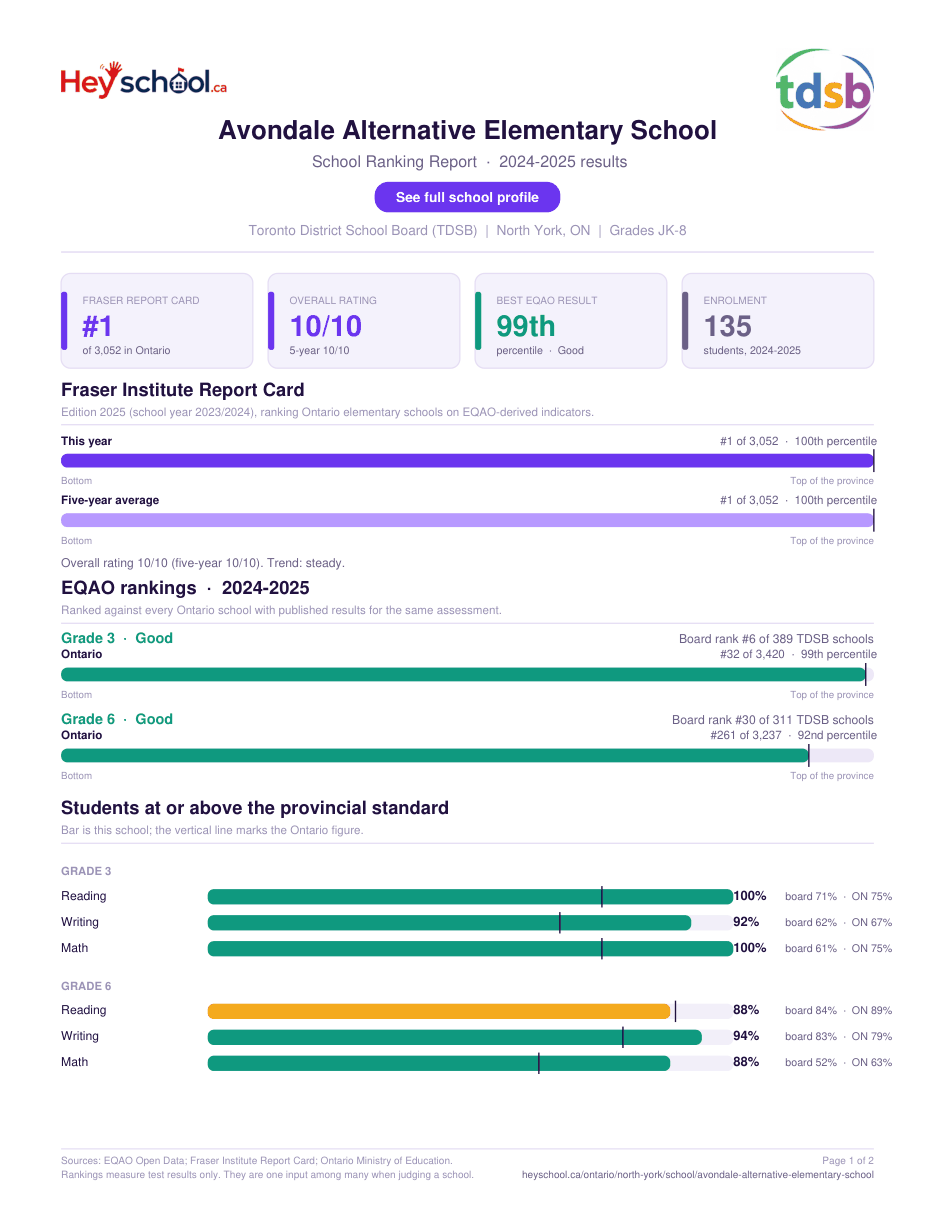Click the Overall rating trend steady sentence
Viewport: 935px width, 1210px height.
pos(203,563)
